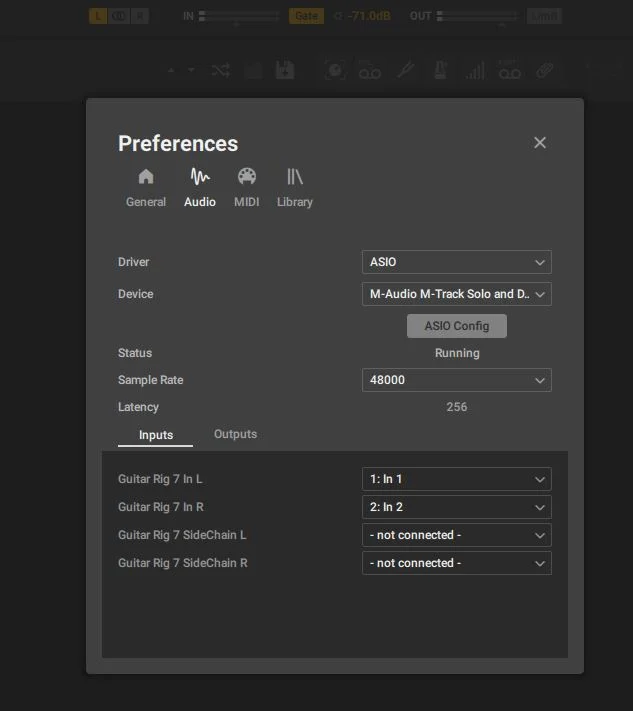Click the Audio waveform tab icon

click(200, 178)
